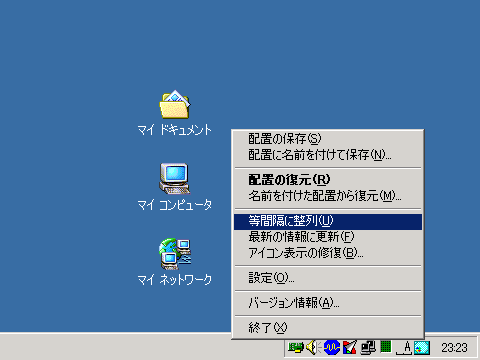Click the green grid tray icon
This screenshot has width=480, height=360.
pyautogui.click(x=386, y=347)
